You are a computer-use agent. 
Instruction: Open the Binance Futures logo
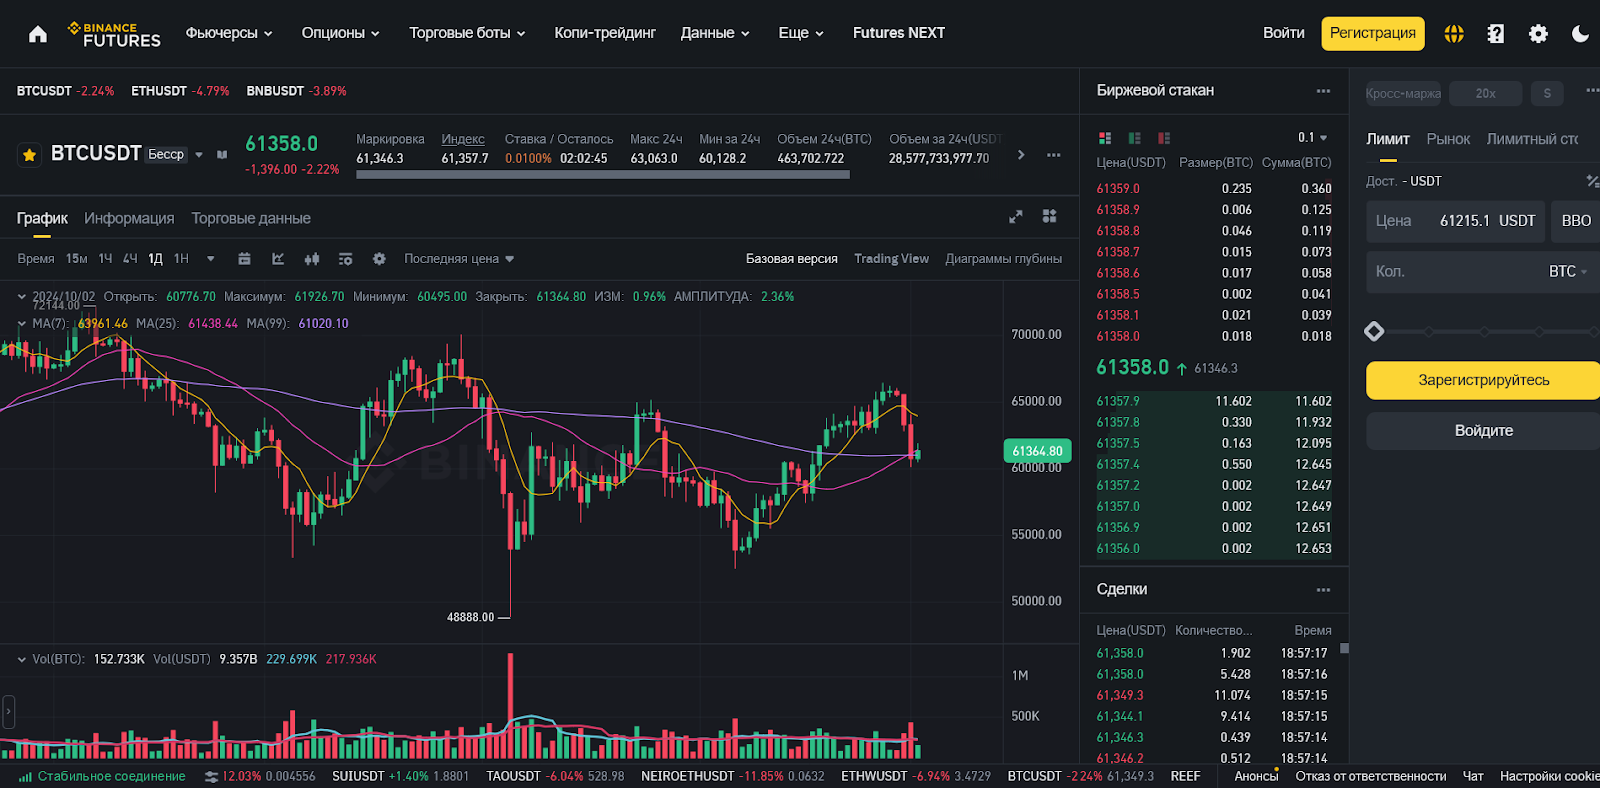tap(114, 34)
